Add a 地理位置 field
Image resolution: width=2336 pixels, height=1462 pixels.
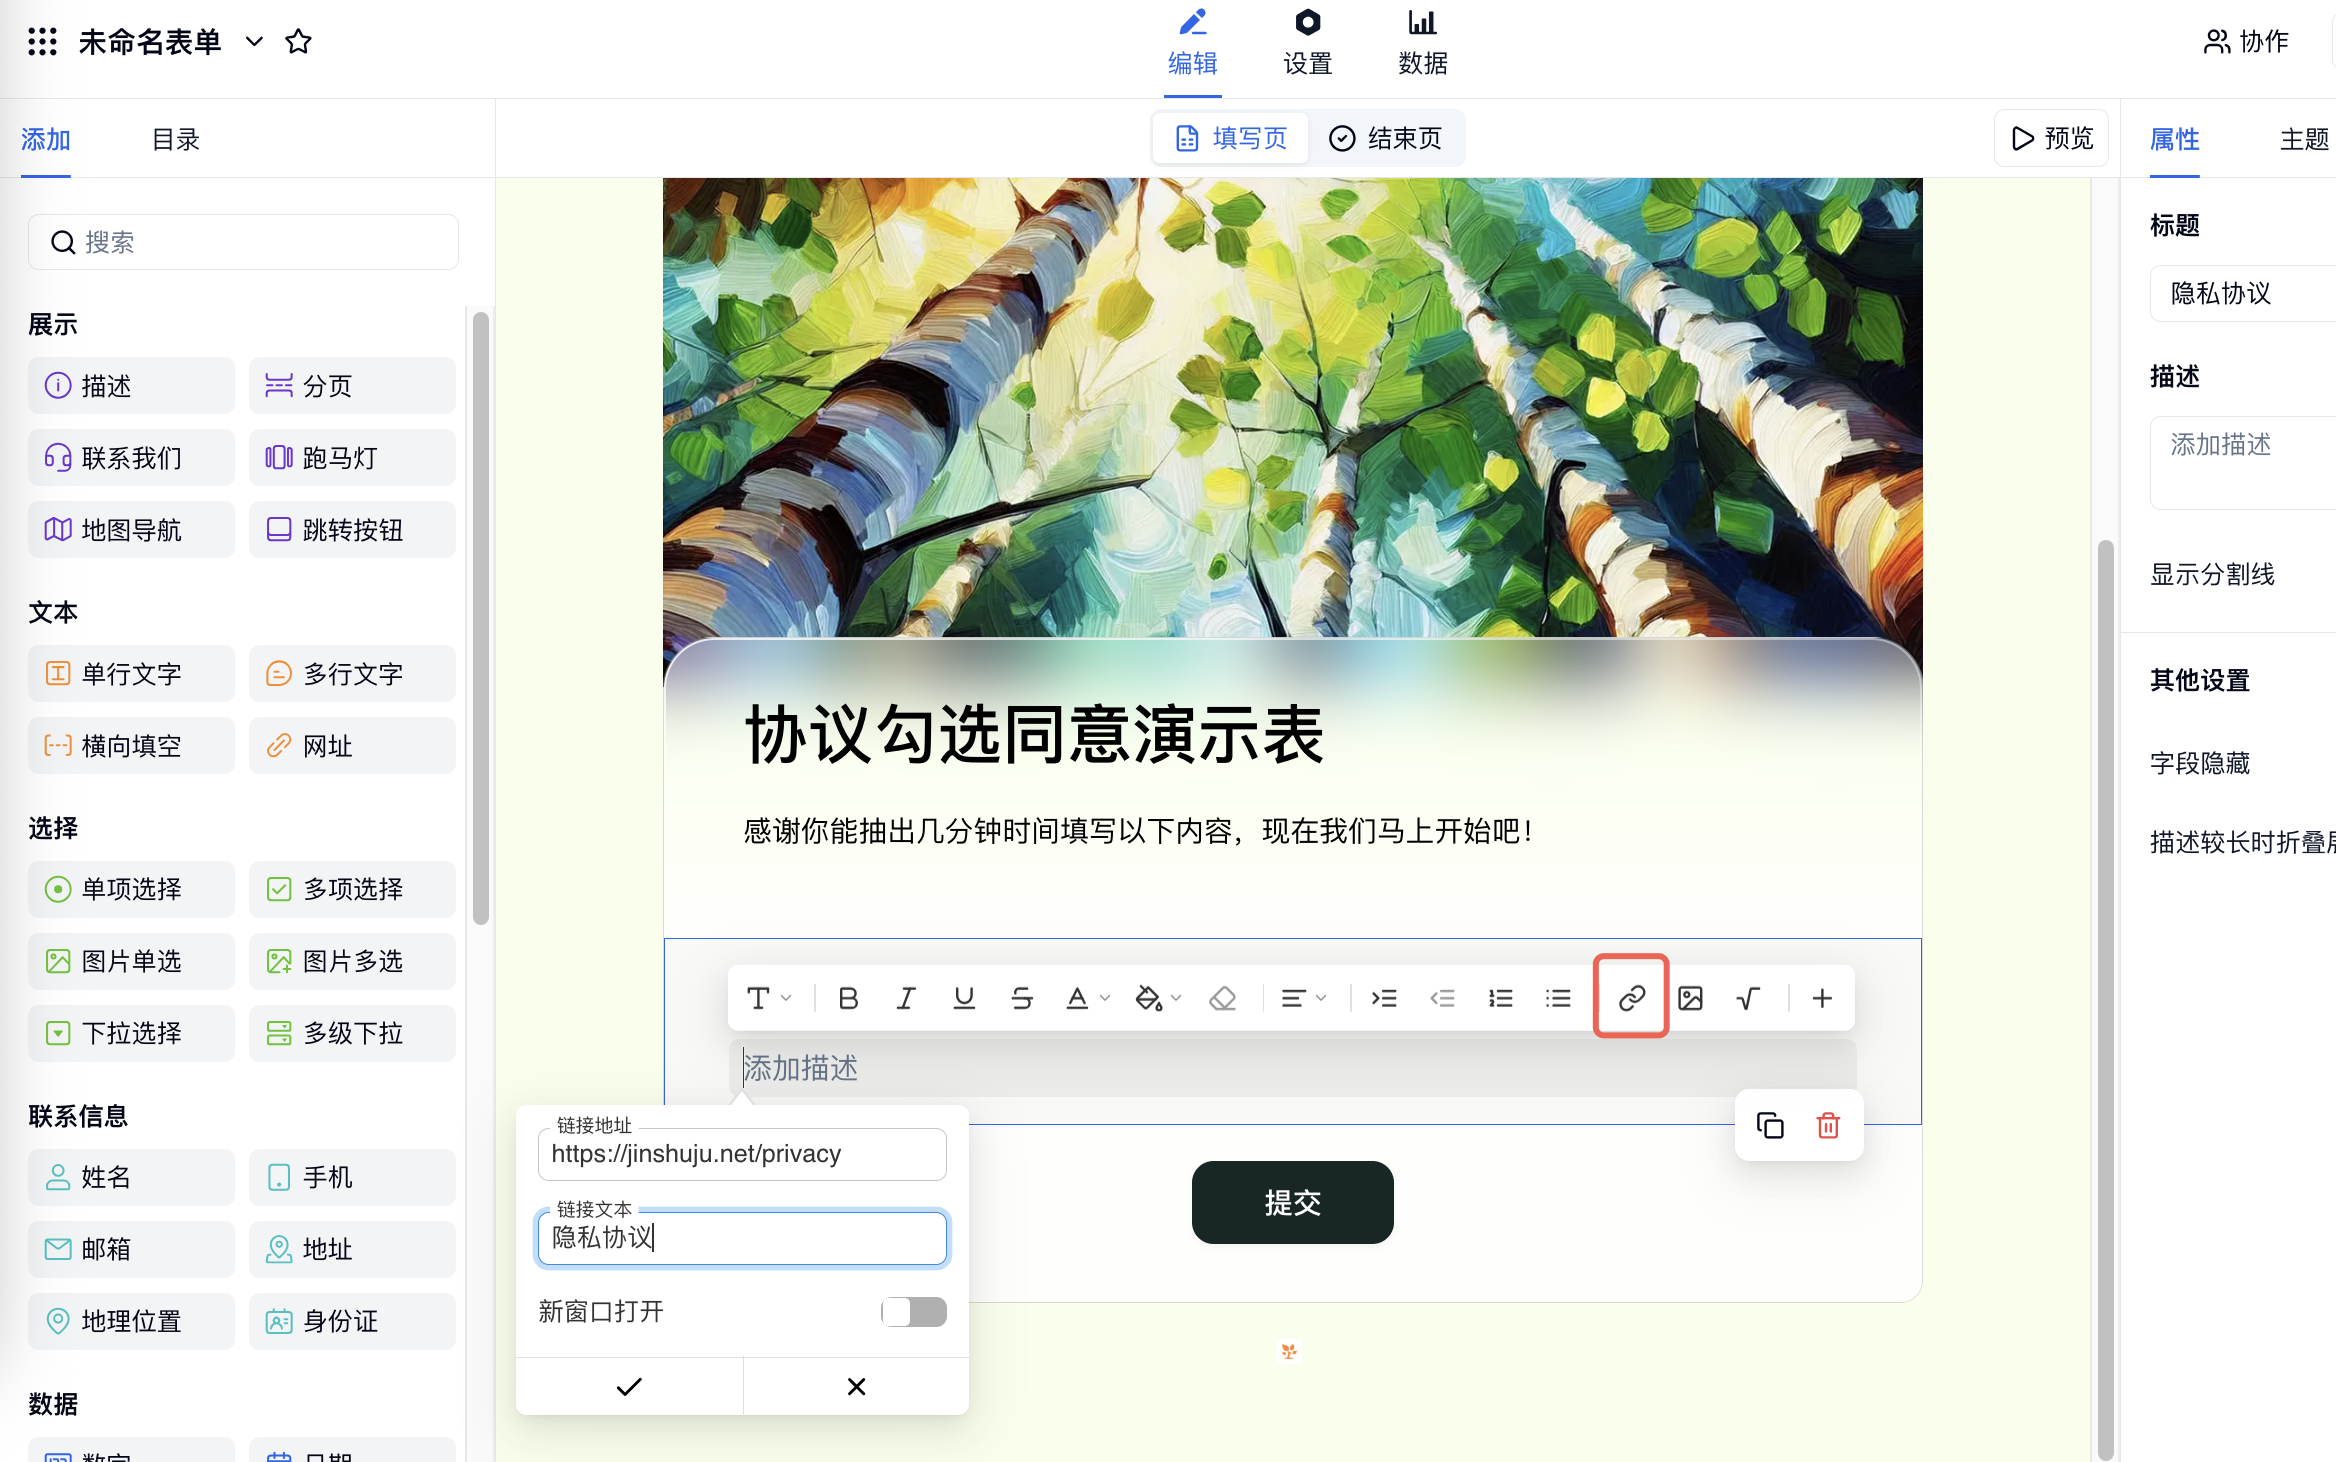pyautogui.click(x=131, y=1321)
